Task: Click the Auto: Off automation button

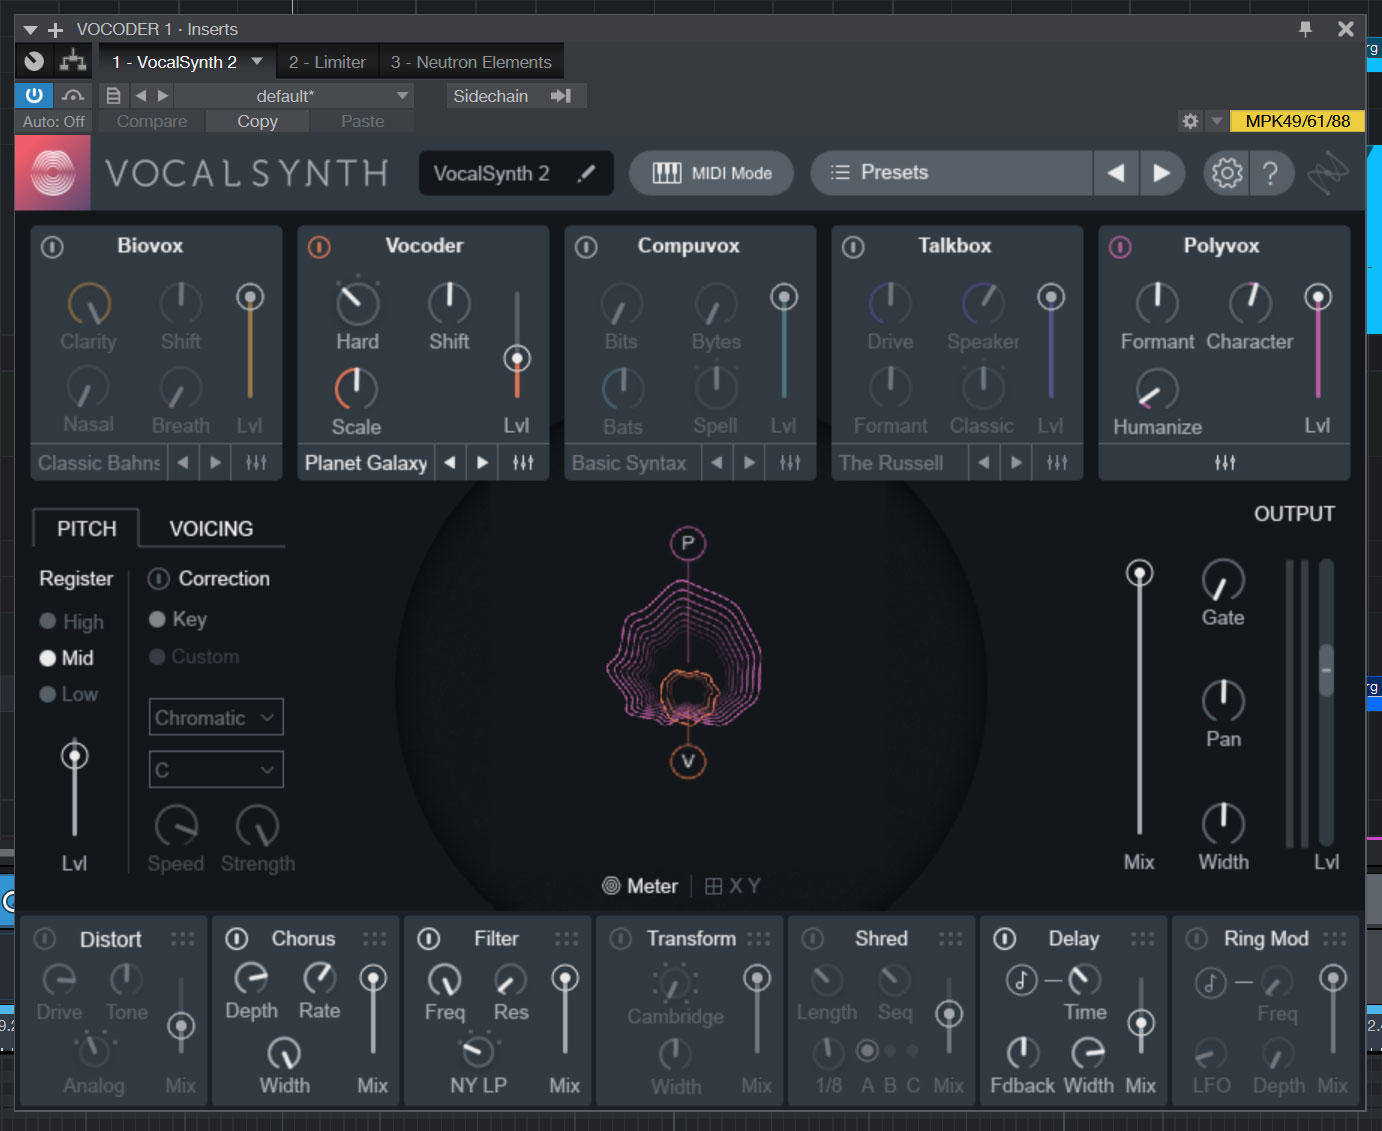Action: [x=54, y=121]
